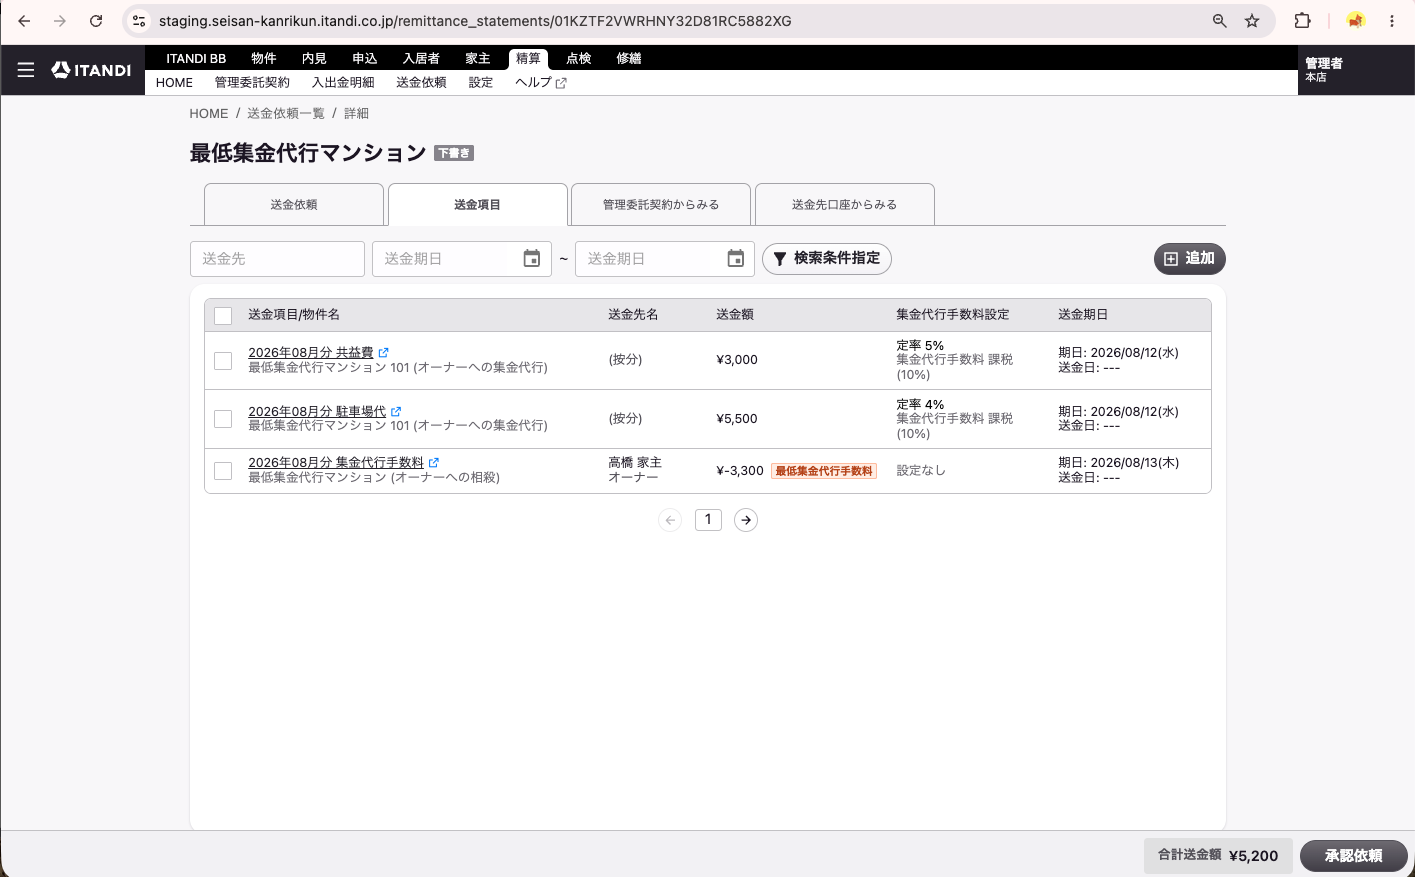The width and height of the screenshot is (1415, 877).
Task: Switch to 送金先口座からみる tab
Action: [x=844, y=205]
